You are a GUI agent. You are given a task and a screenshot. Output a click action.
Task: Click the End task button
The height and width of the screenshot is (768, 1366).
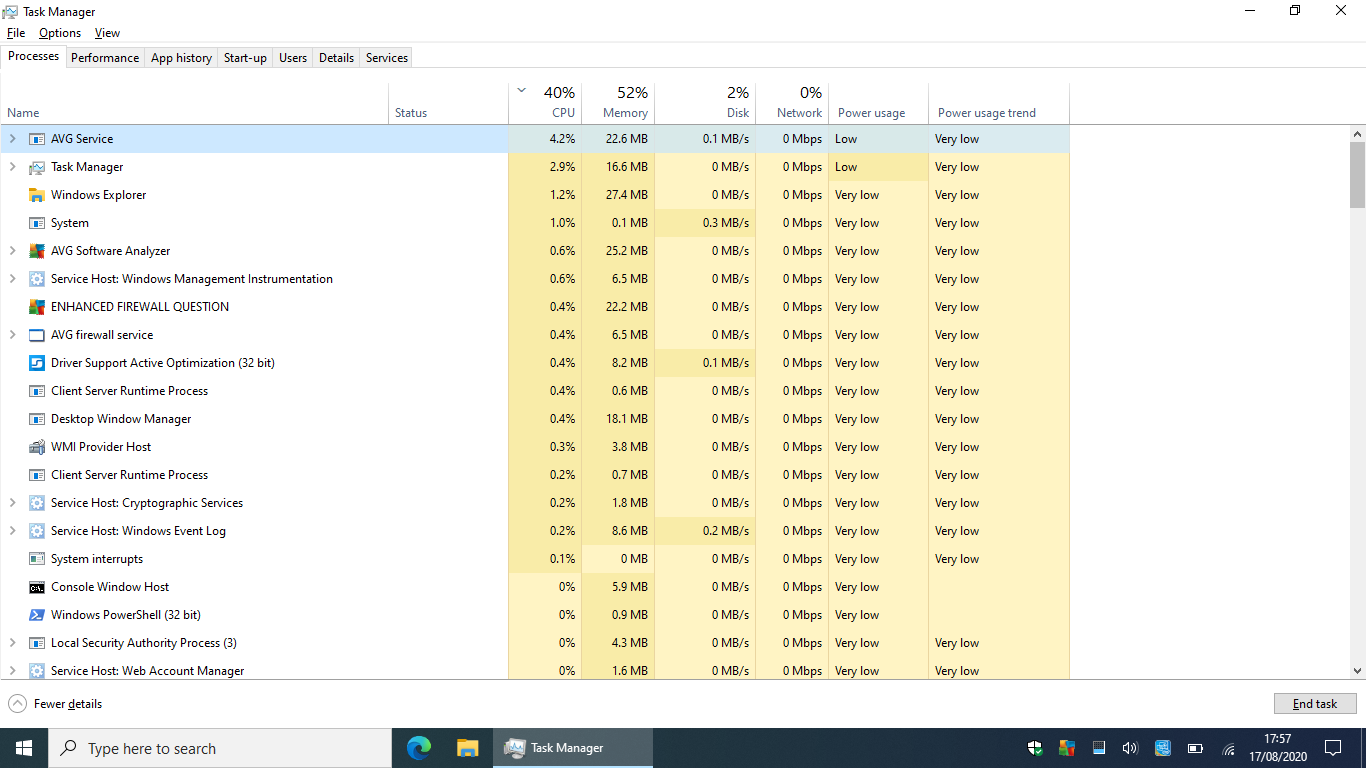[x=1315, y=704]
